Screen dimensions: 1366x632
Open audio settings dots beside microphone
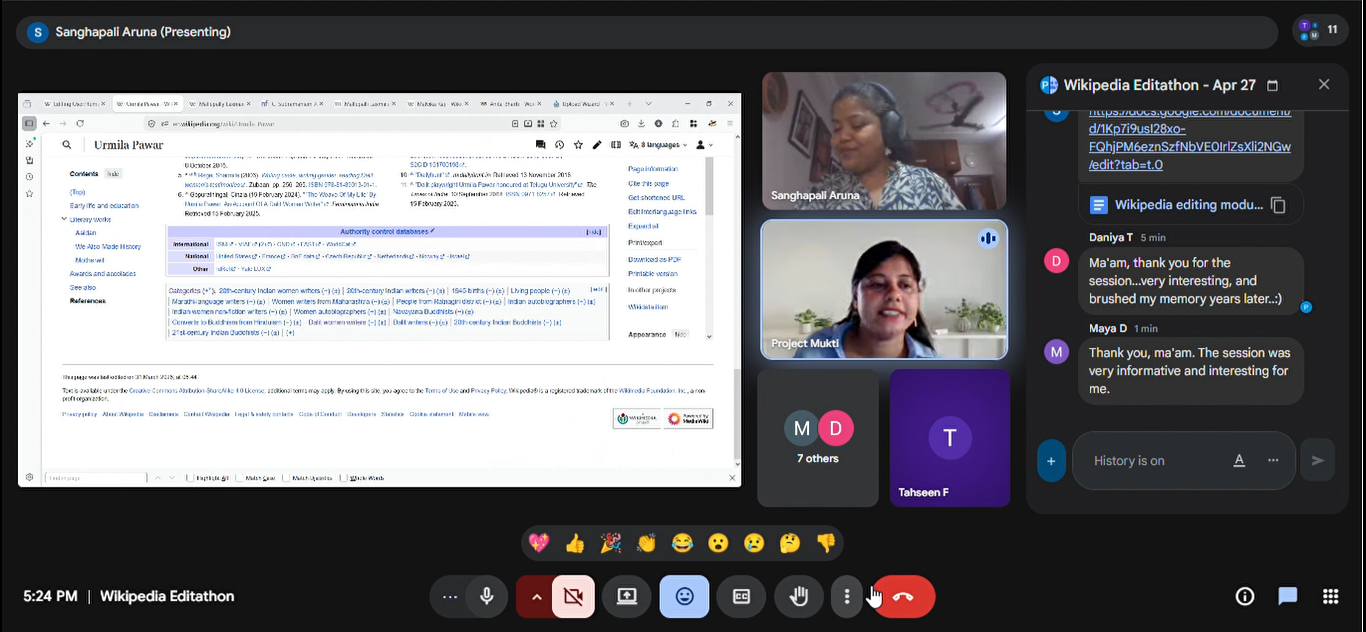tap(449, 597)
